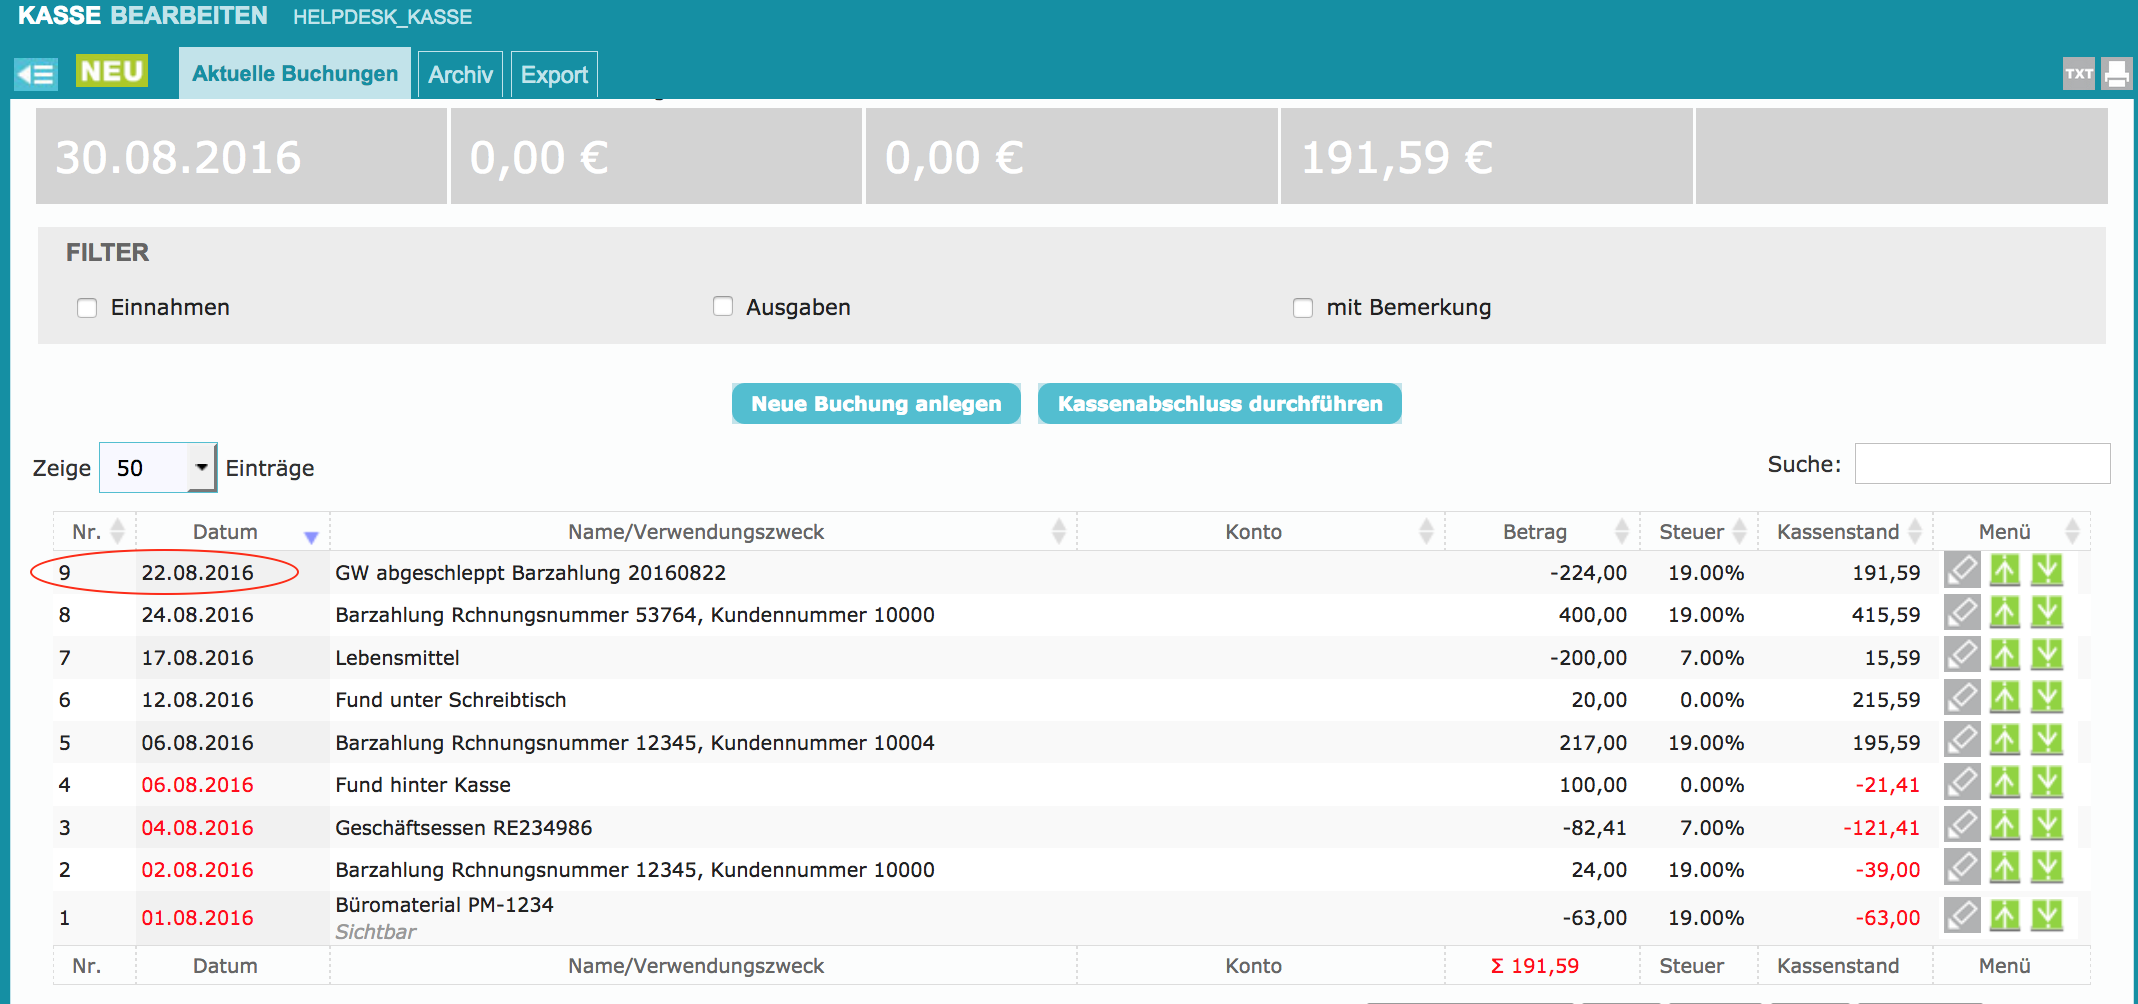
Task: Focus the Suche search field
Action: point(1982,464)
